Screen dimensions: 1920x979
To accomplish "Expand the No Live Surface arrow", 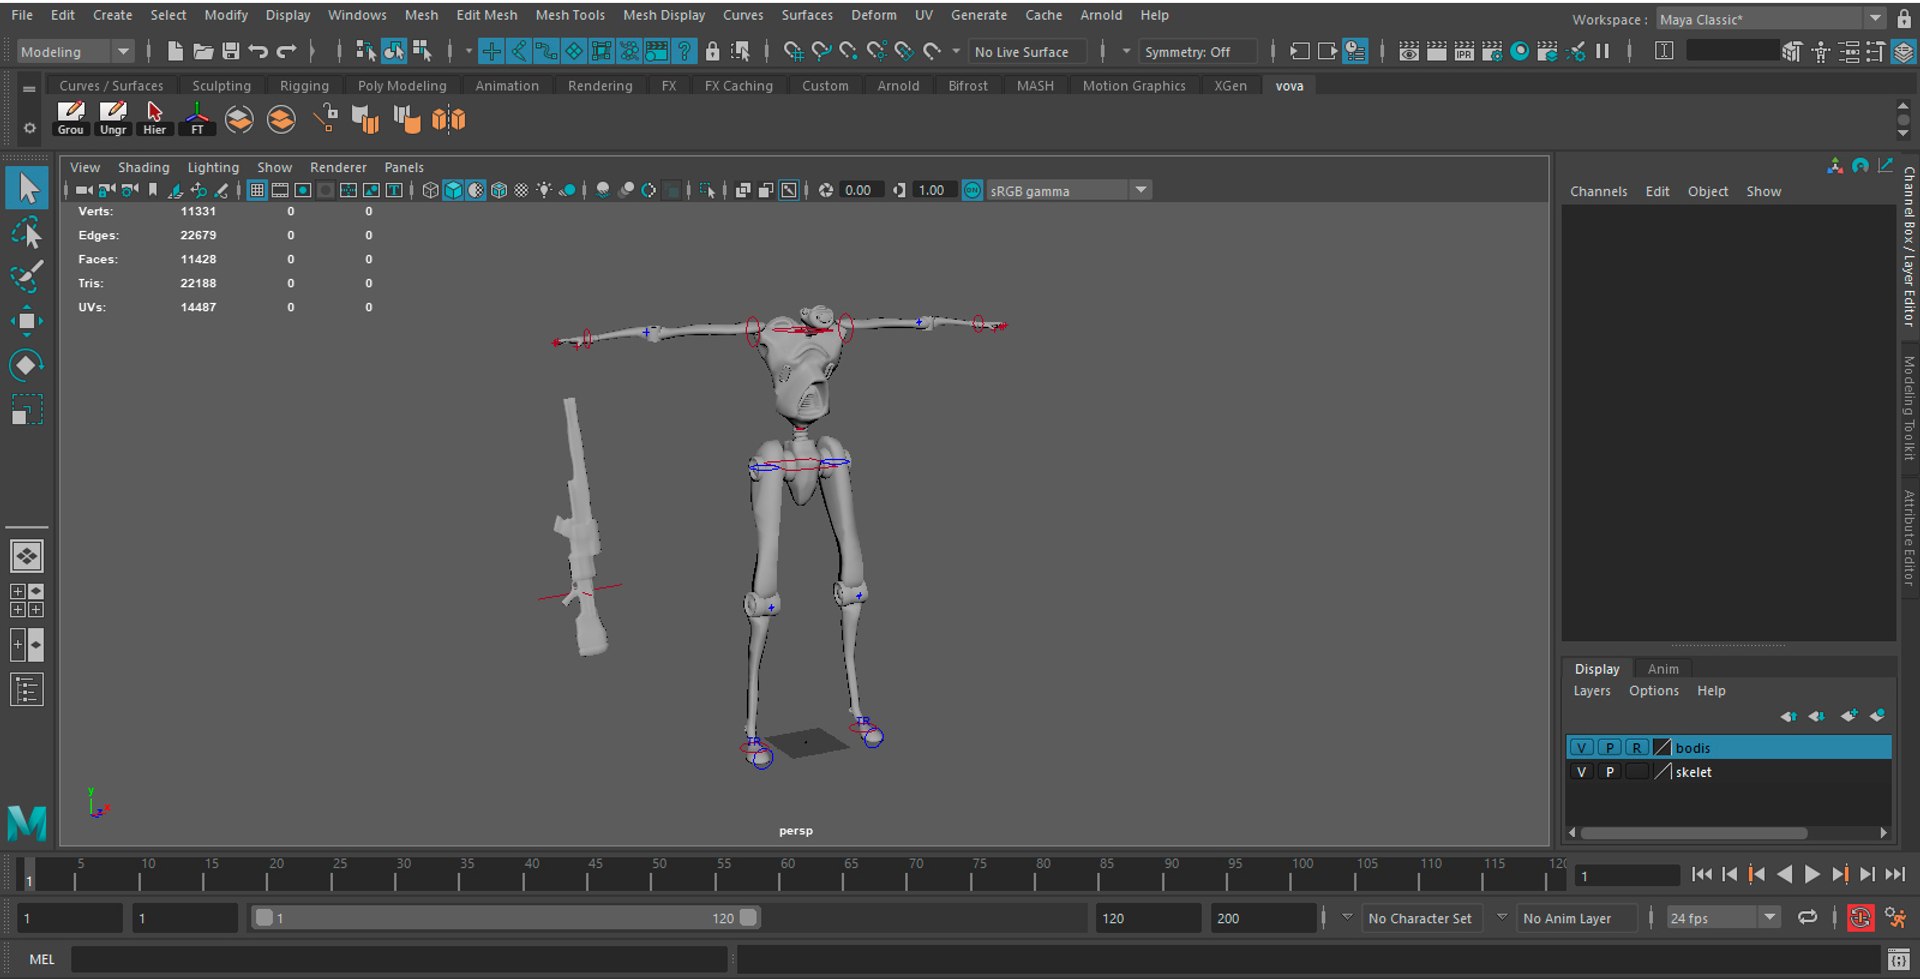I will coord(956,51).
